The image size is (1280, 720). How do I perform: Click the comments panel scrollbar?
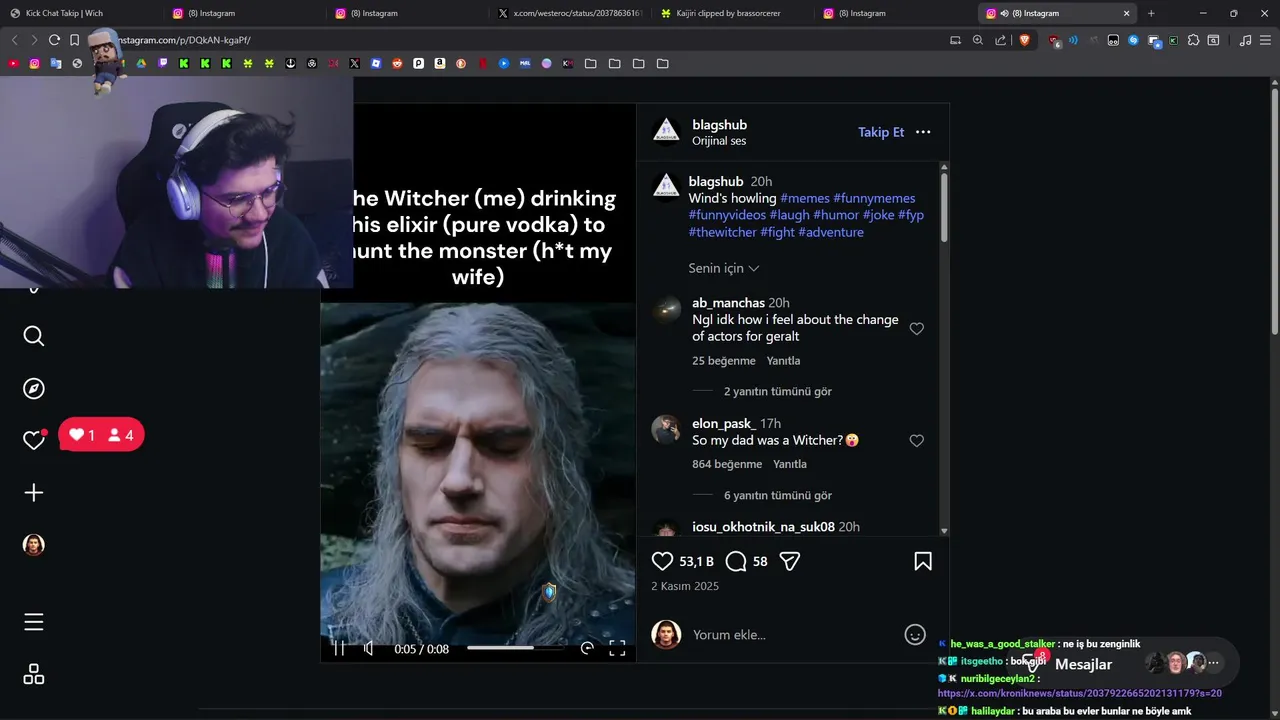coord(944,207)
